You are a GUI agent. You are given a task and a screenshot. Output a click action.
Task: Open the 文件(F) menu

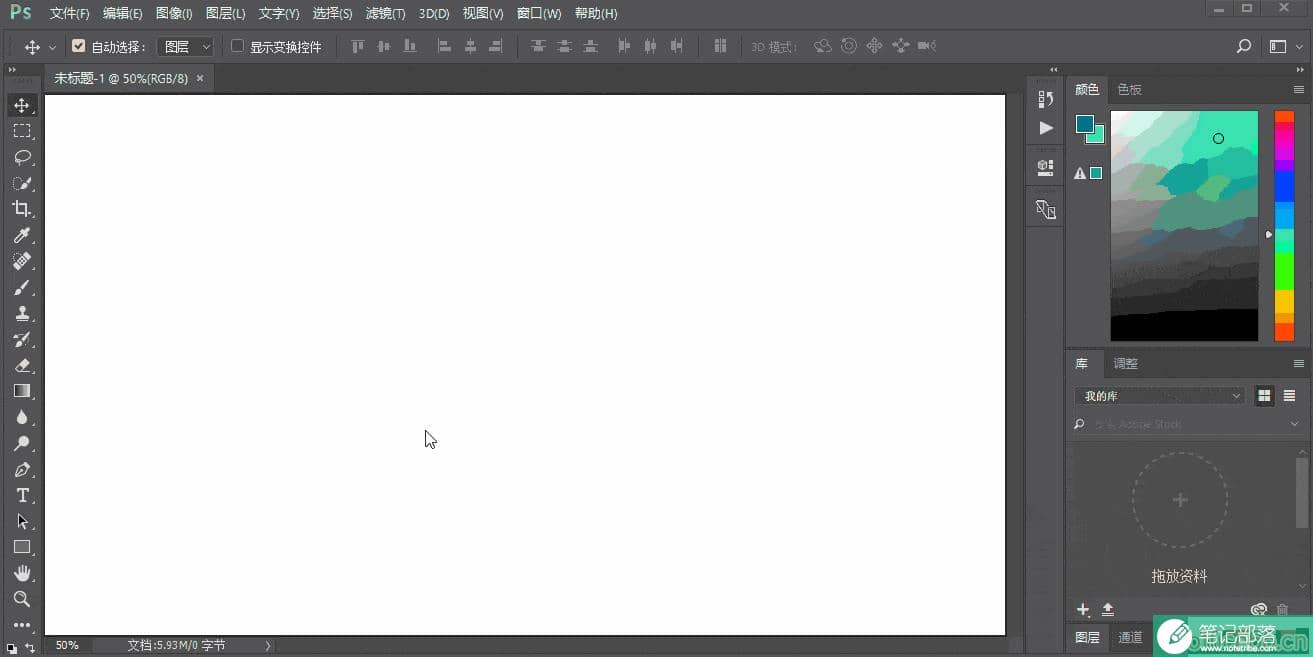(69, 14)
